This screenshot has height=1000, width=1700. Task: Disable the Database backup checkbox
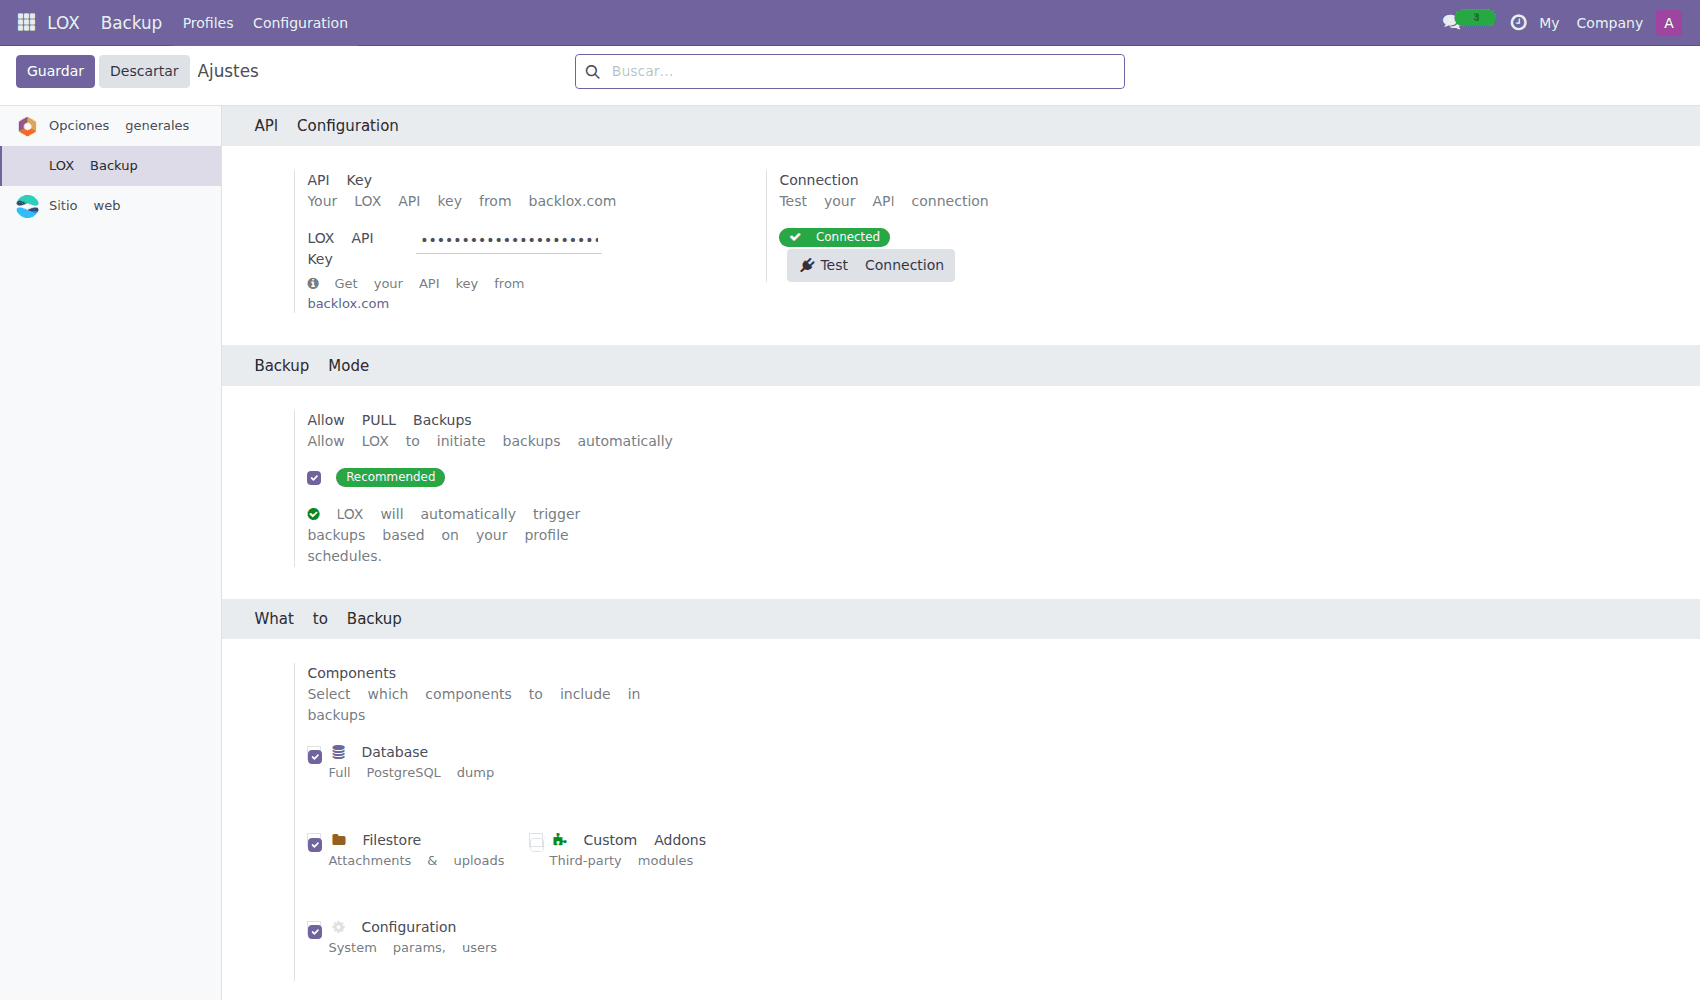314,756
